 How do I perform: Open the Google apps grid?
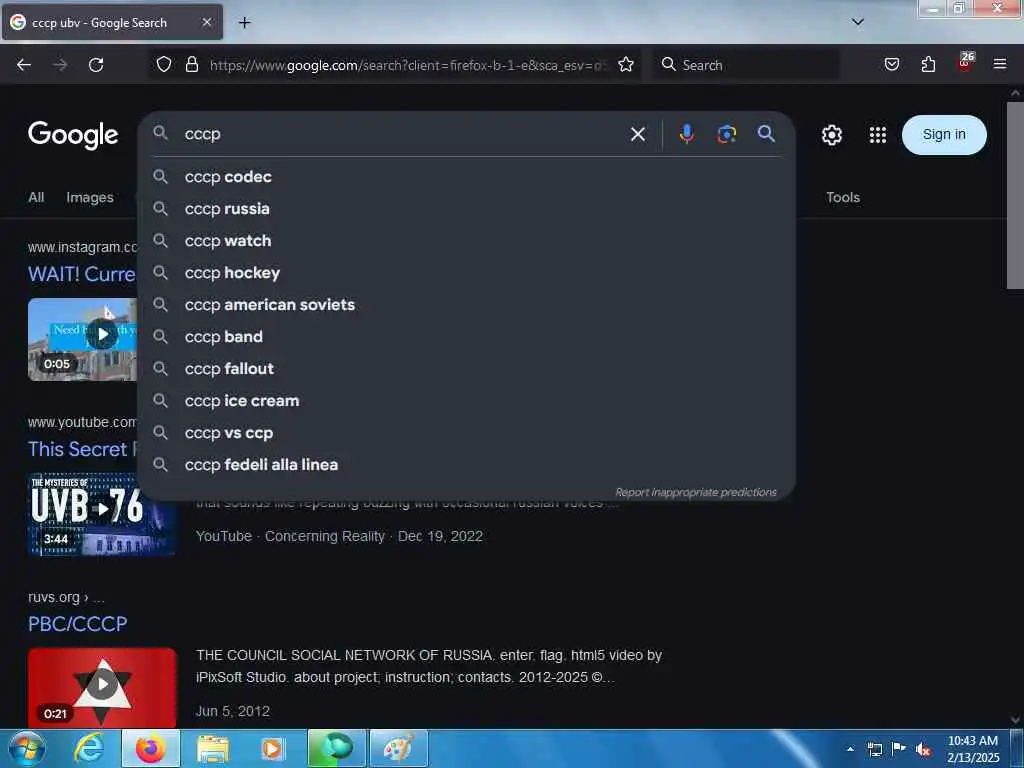(x=878, y=135)
